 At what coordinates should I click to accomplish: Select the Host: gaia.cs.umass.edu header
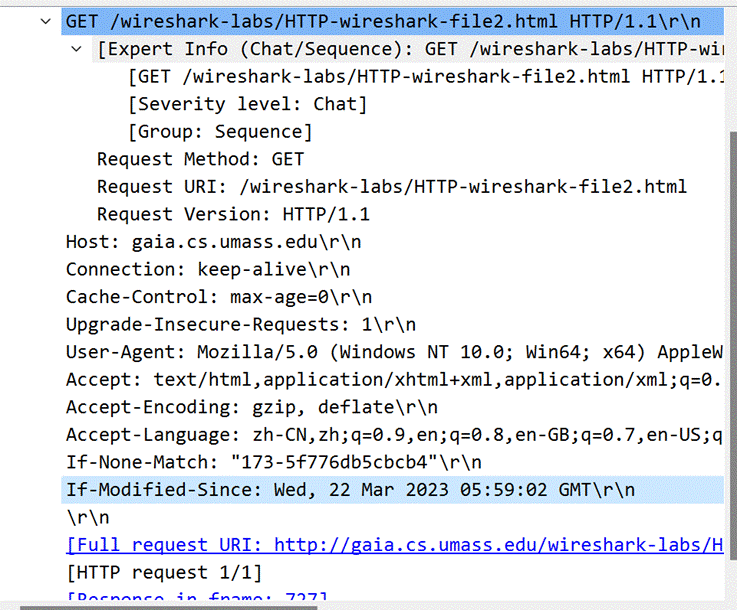click(x=213, y=242)
